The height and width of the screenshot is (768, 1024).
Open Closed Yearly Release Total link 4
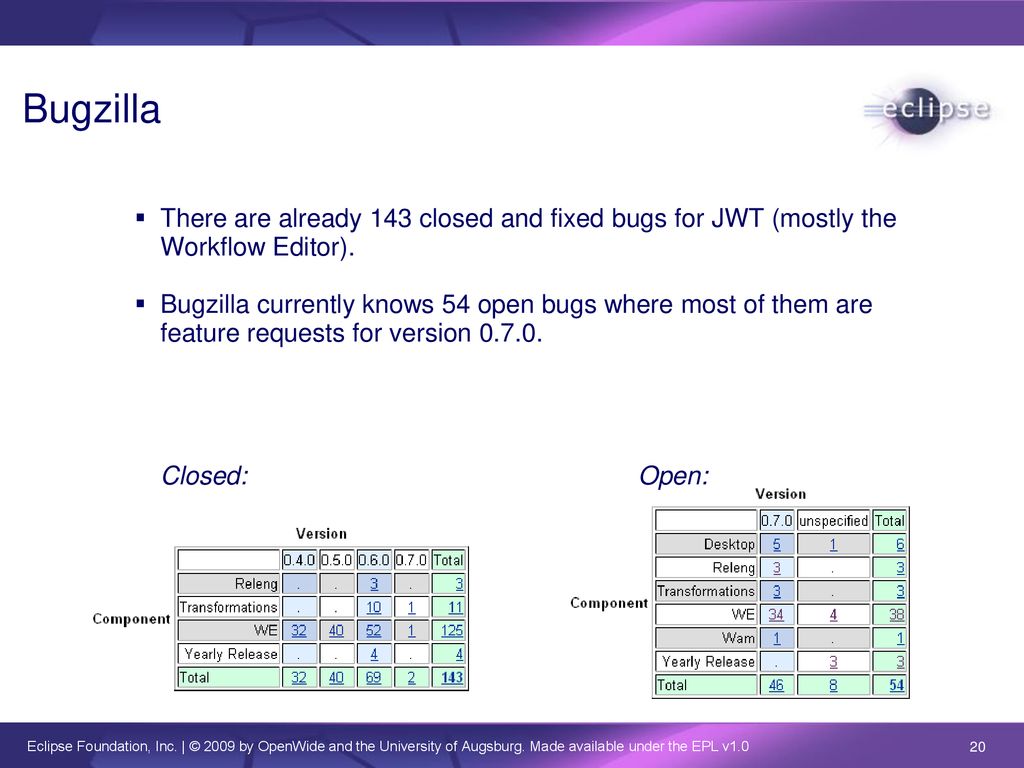coord(459,654)
